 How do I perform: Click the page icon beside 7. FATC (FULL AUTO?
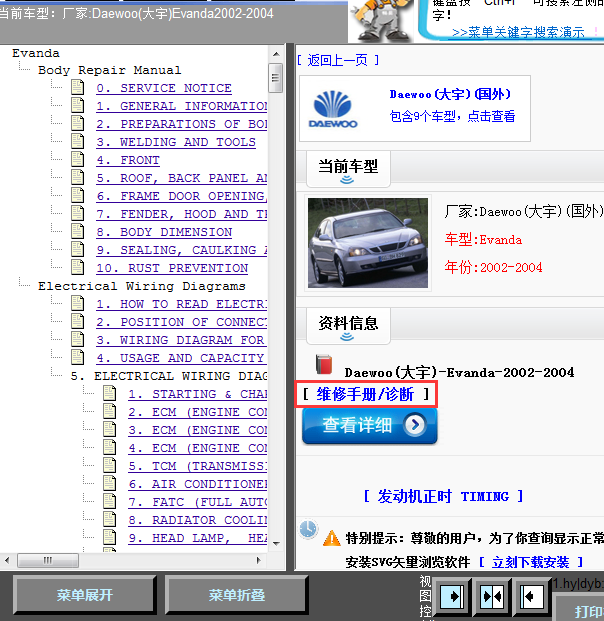pos(109,501)
